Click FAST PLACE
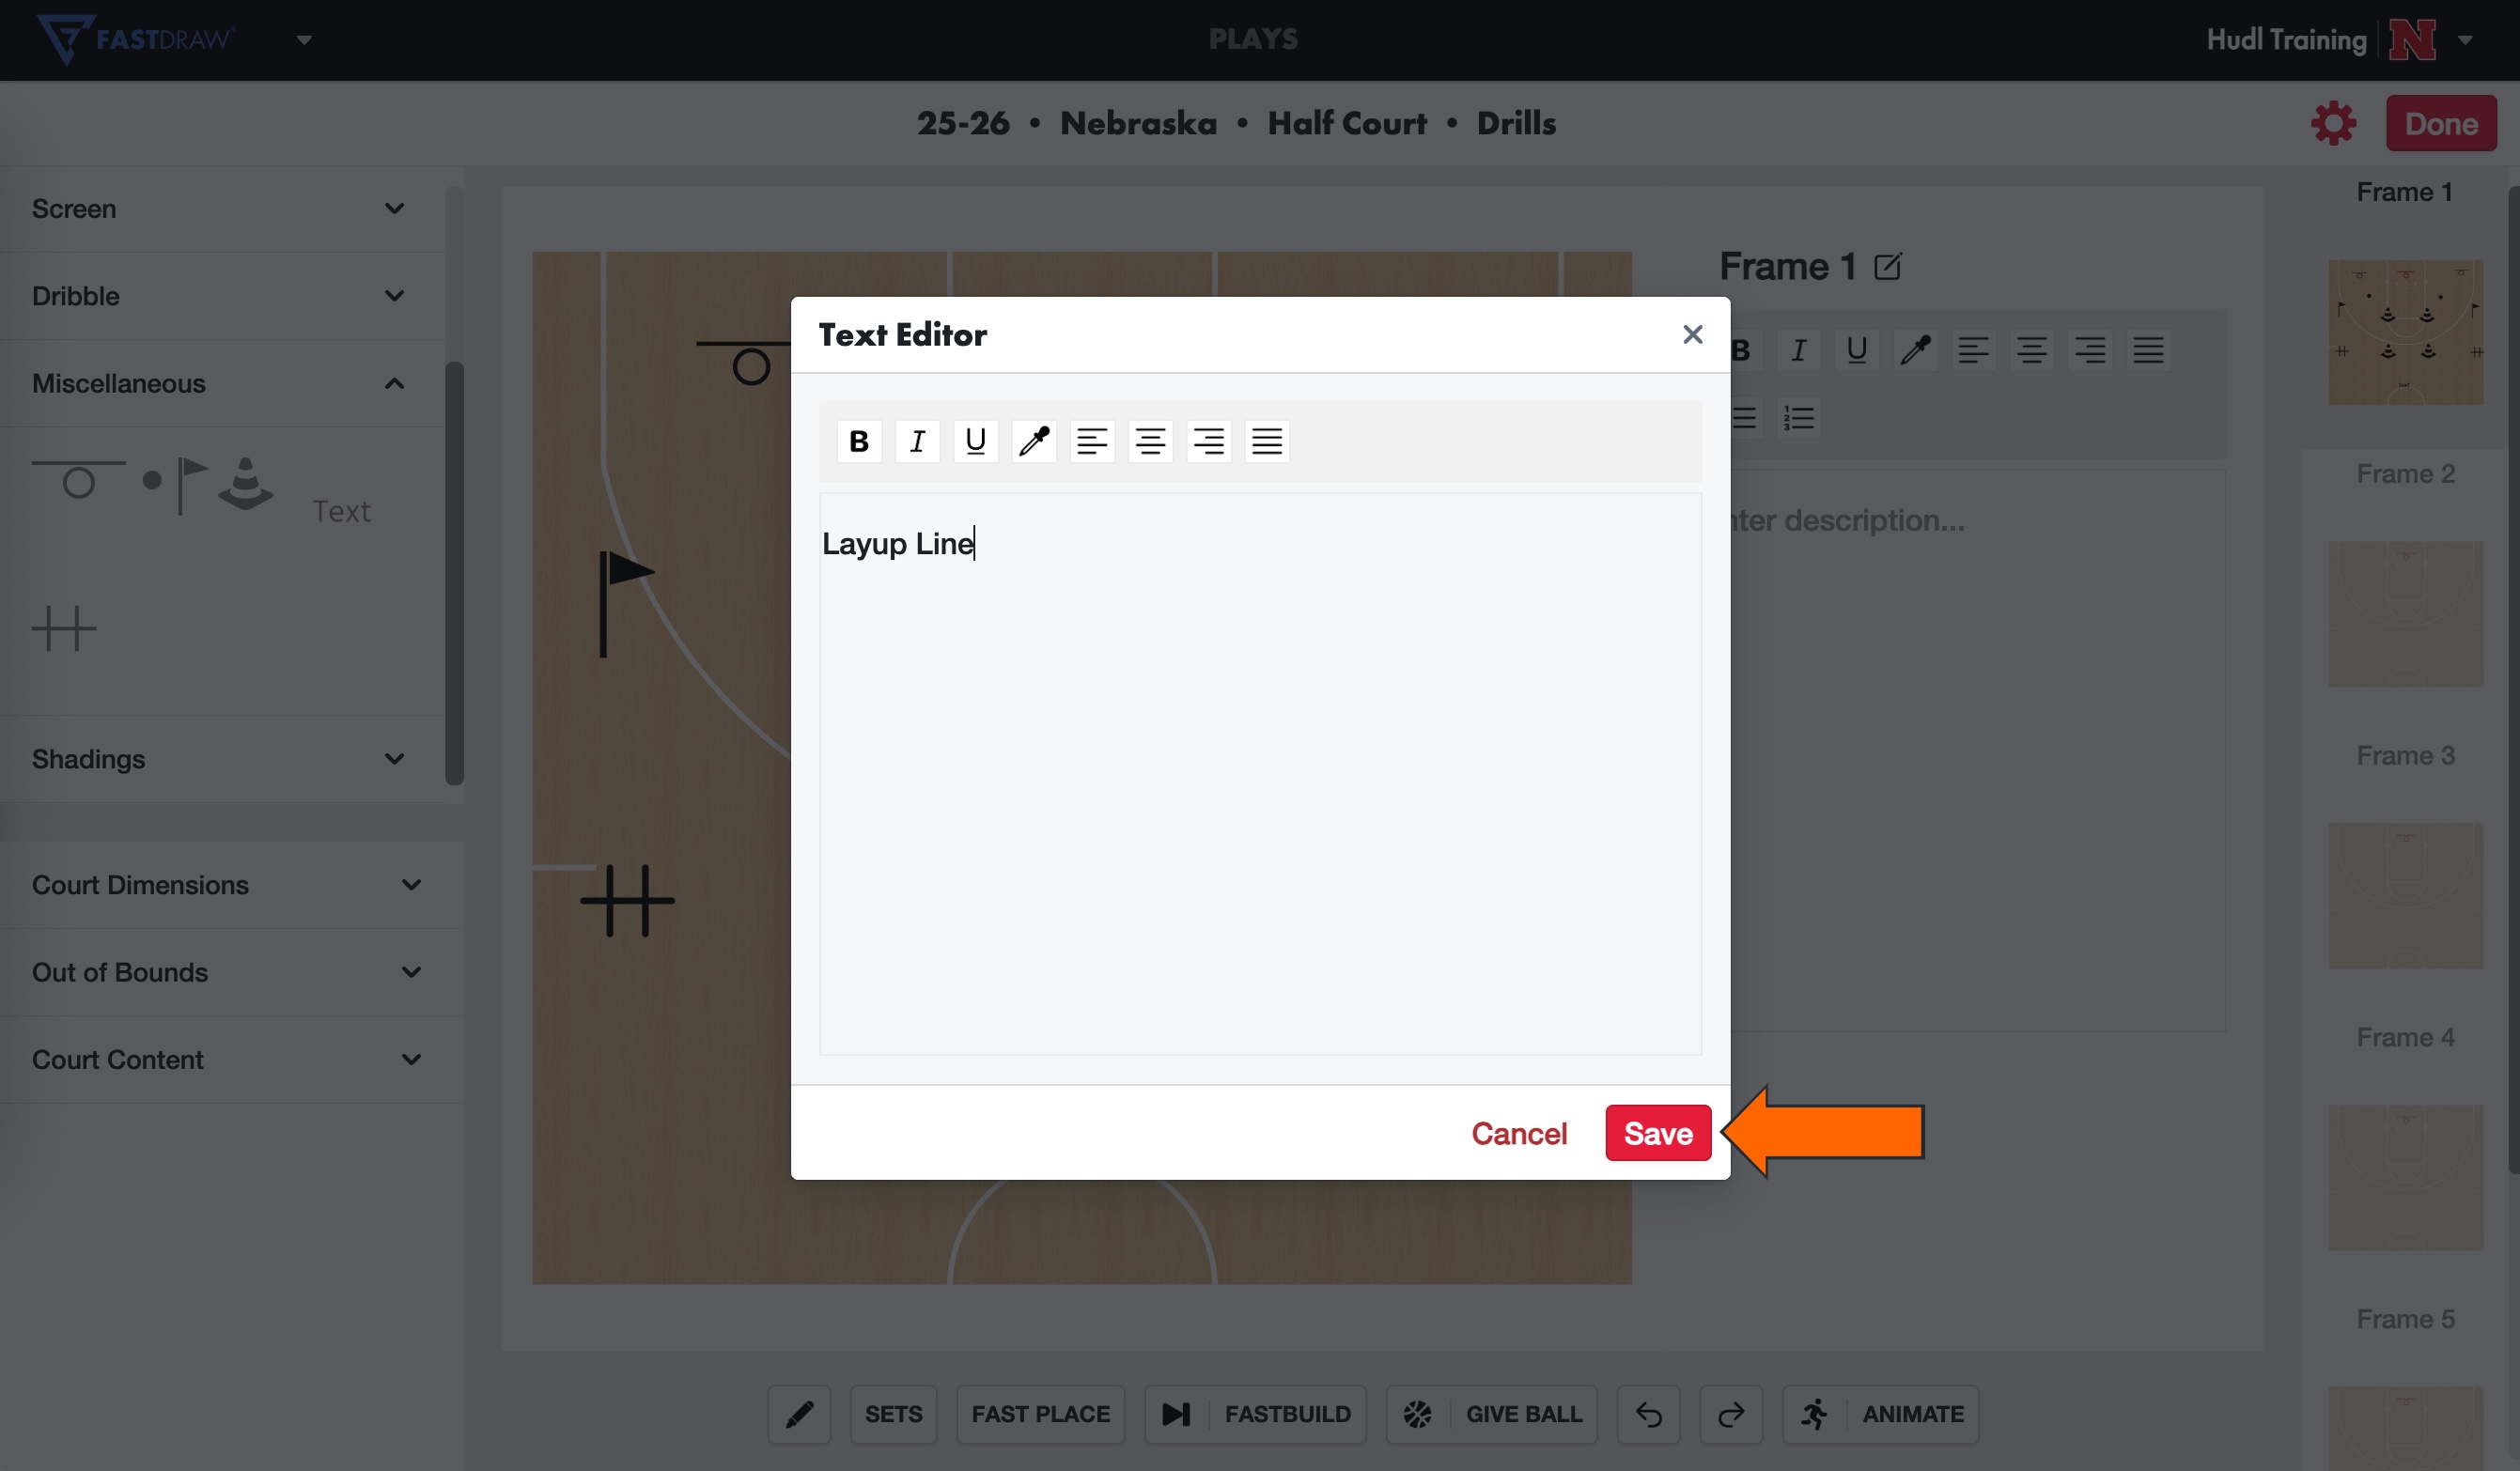This screenshot has width=2520, height=1471. tap(1040, 1413)
